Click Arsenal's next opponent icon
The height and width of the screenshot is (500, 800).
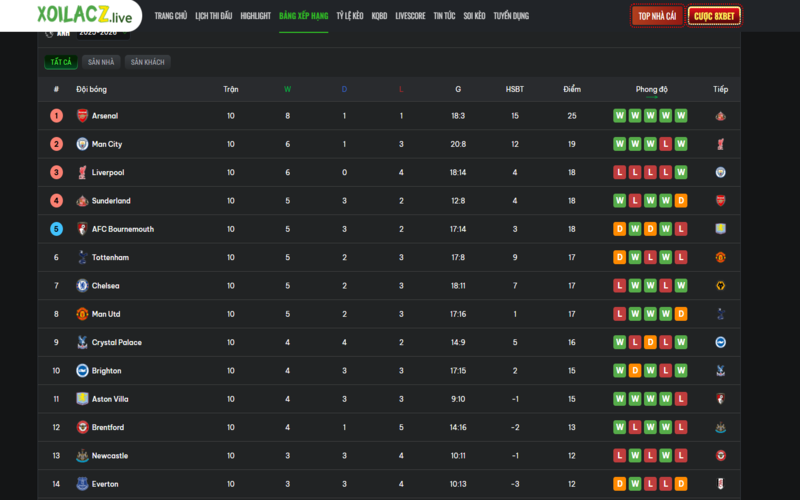point(720,116)
